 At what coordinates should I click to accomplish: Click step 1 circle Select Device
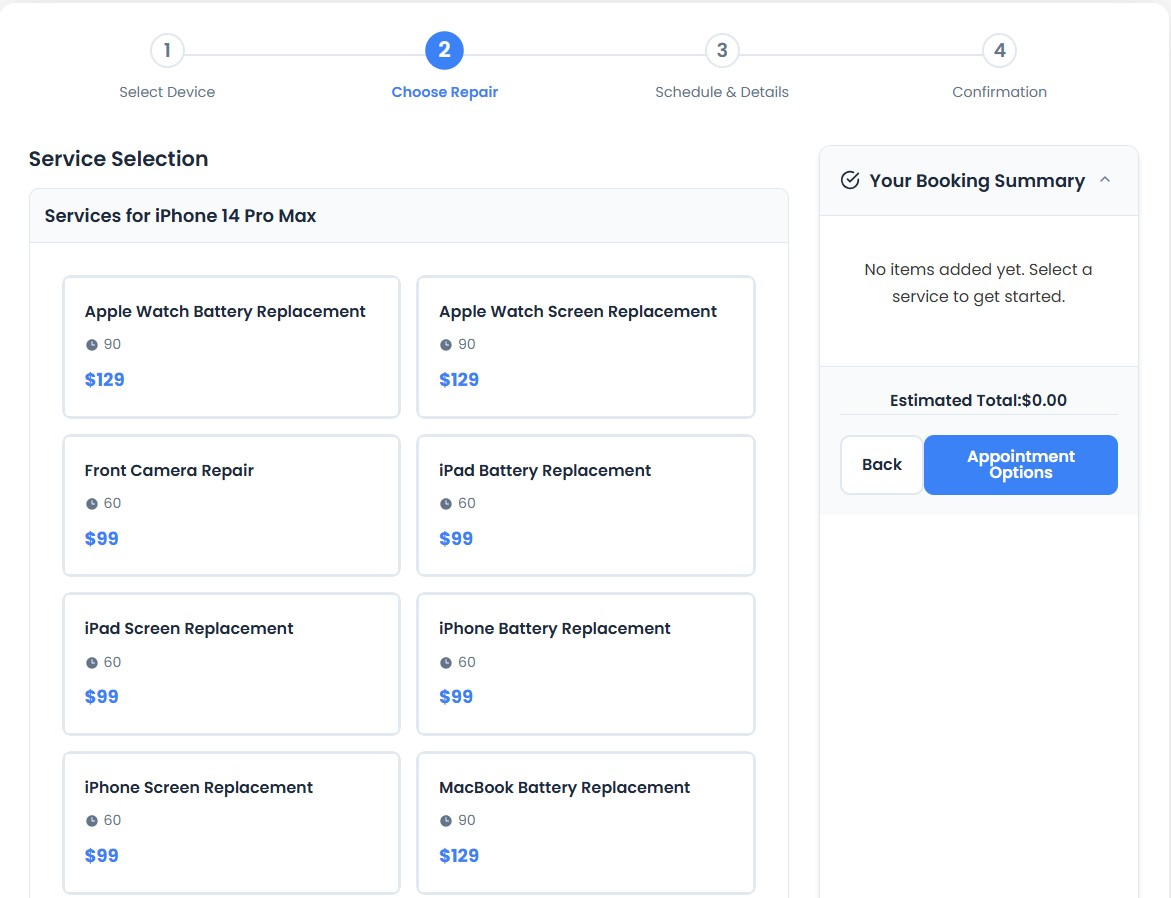pyautogui.click(x=167, y=51)
